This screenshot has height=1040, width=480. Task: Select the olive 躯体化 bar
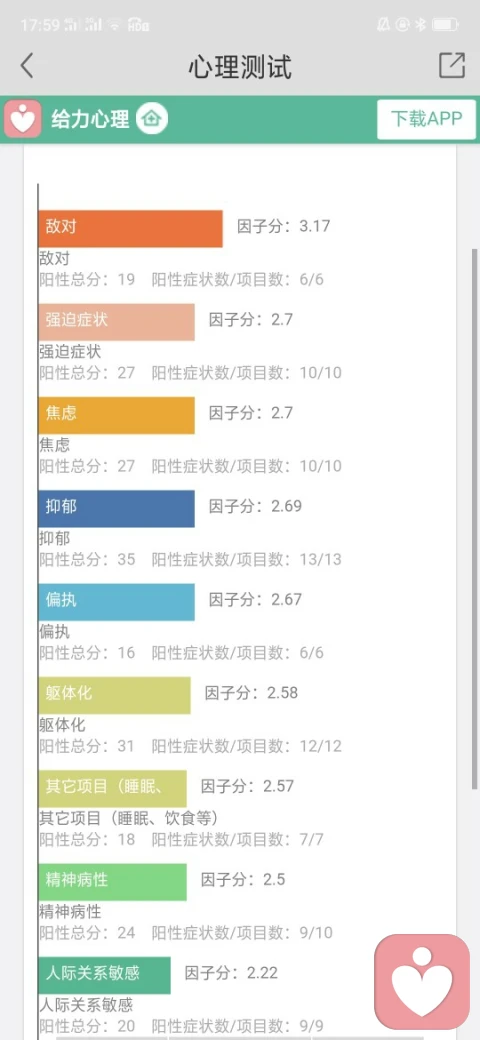point(115,695)
